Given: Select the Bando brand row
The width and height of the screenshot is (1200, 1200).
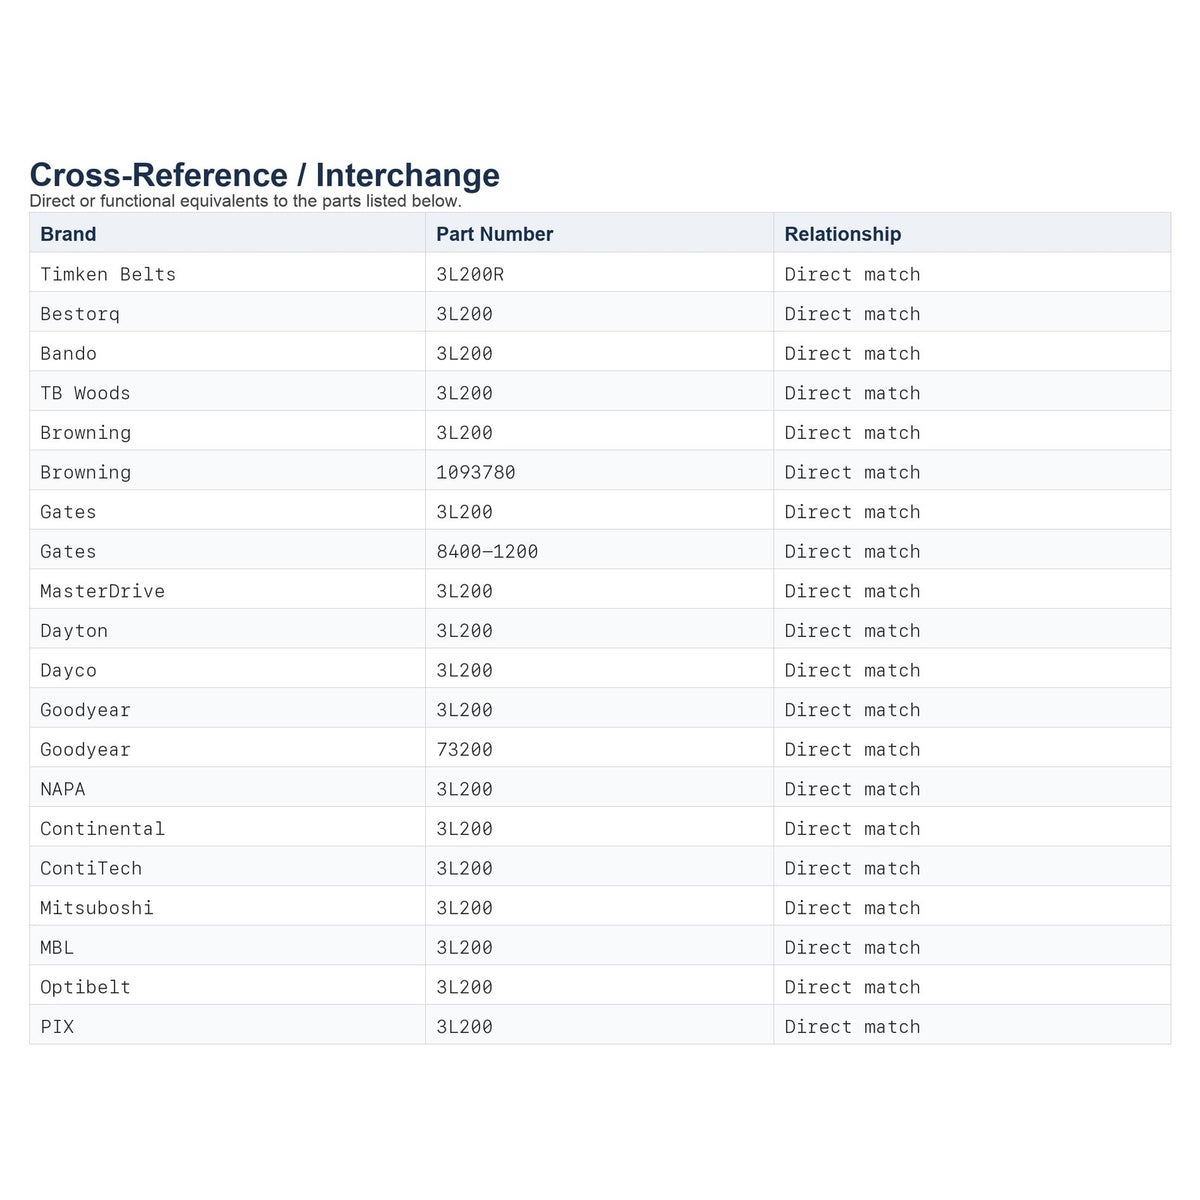Looking at the screenshot, I should 600,352.
